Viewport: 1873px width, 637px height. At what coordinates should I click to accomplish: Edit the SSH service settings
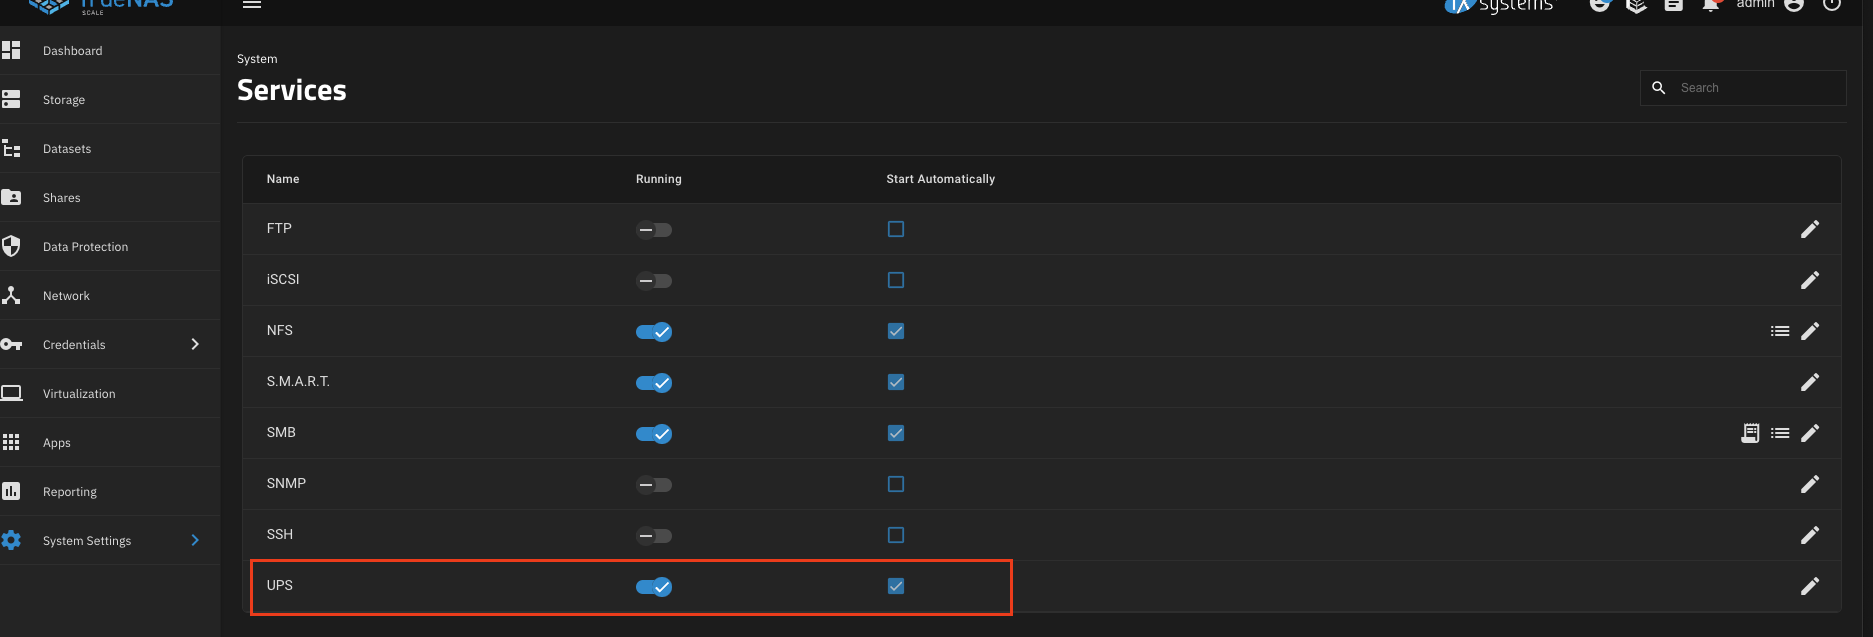[x=1809, y=535]
